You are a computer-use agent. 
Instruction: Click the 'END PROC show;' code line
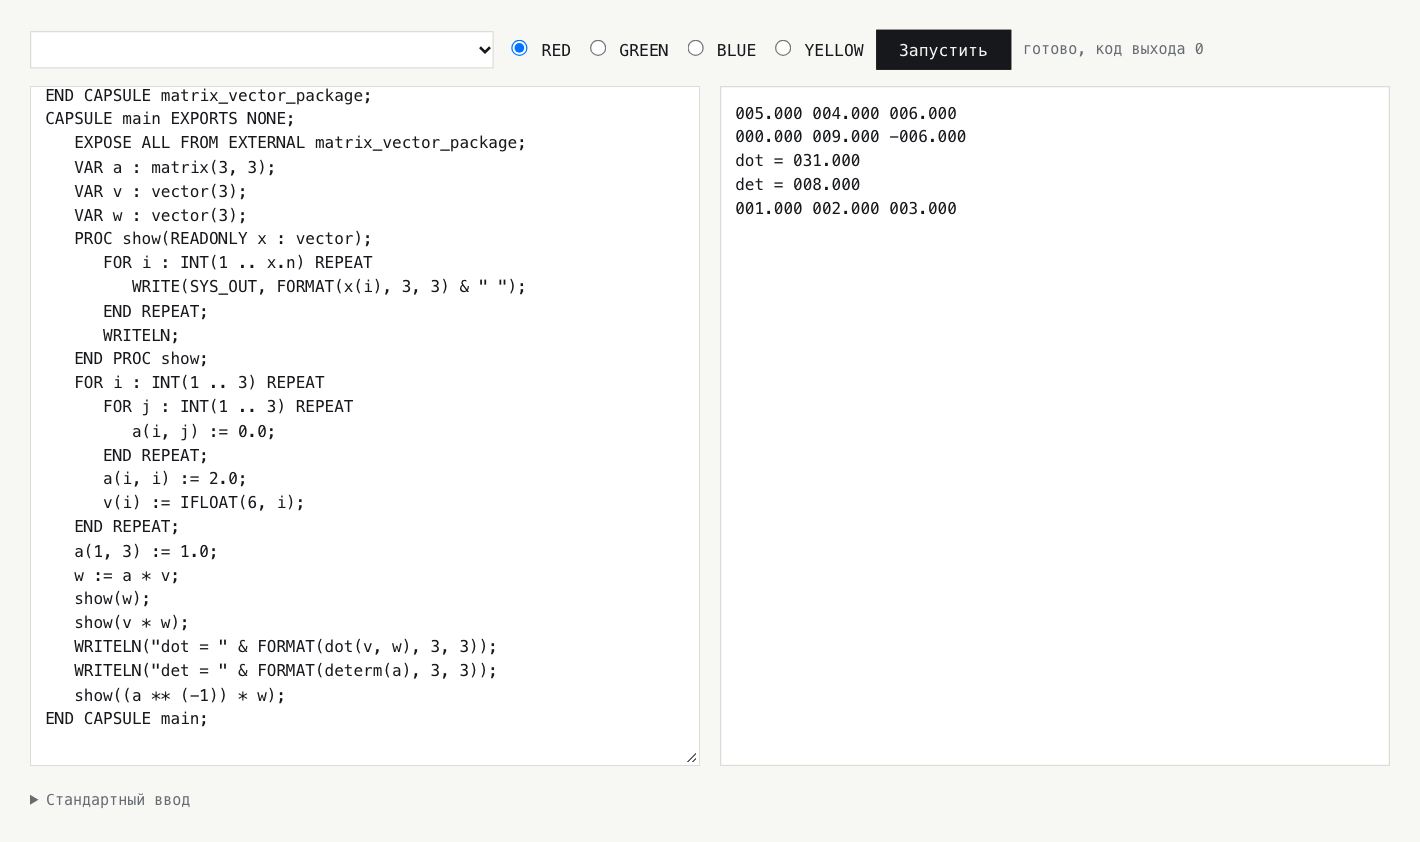pyautogui.click(x=141, y=359)
